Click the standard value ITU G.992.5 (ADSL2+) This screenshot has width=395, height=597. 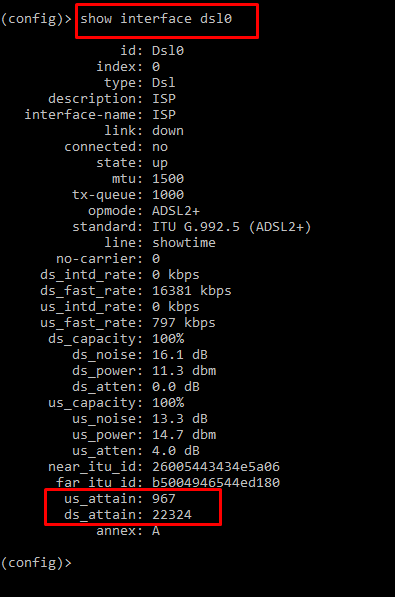tap(232, 227)
